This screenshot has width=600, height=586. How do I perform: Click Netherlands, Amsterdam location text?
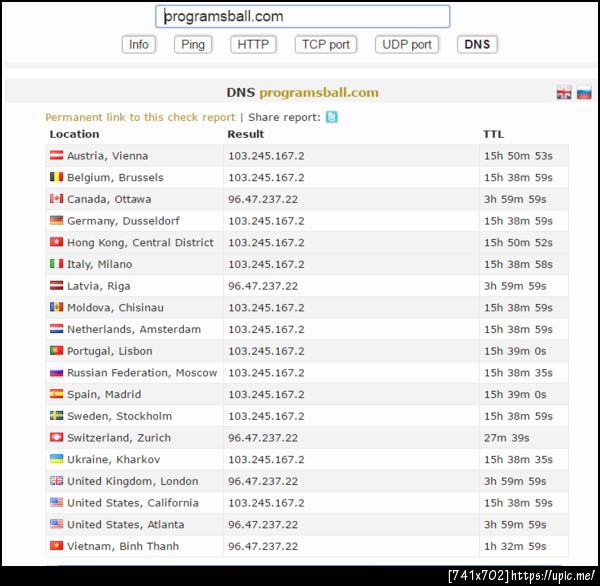(x=134, y=329)
